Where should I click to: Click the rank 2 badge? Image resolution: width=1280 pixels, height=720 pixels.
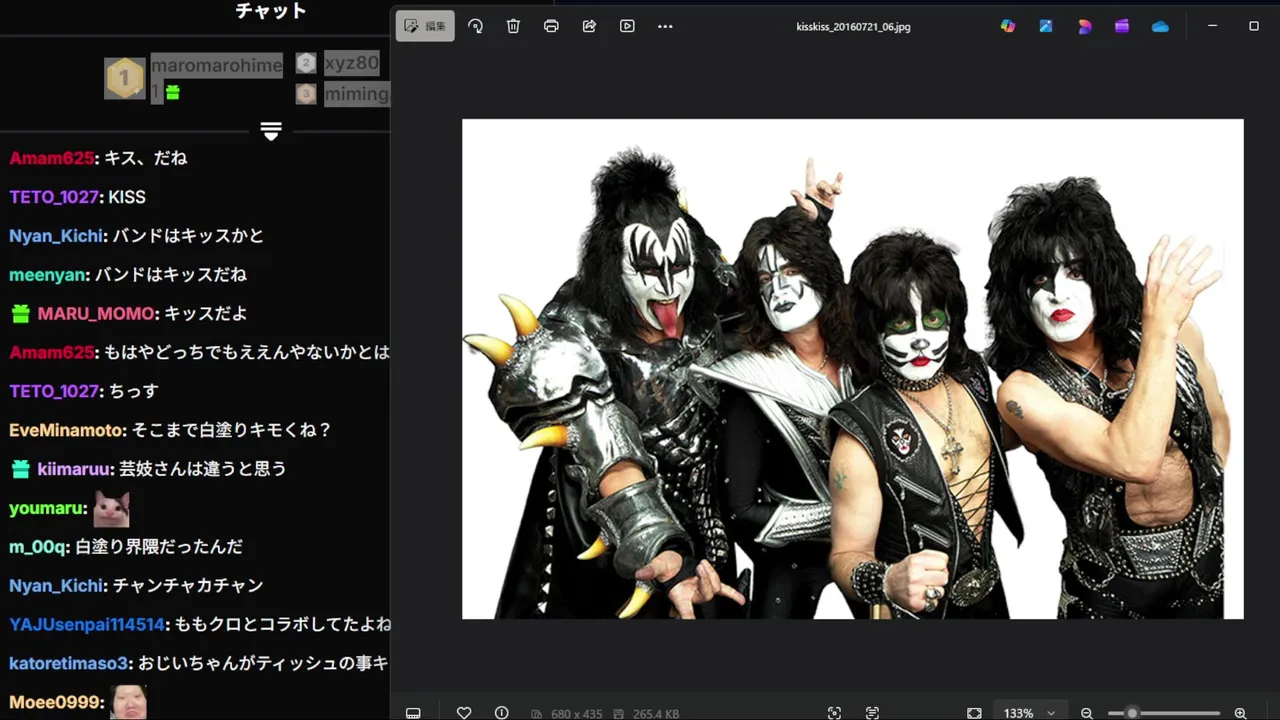click(x=306, y=63)
